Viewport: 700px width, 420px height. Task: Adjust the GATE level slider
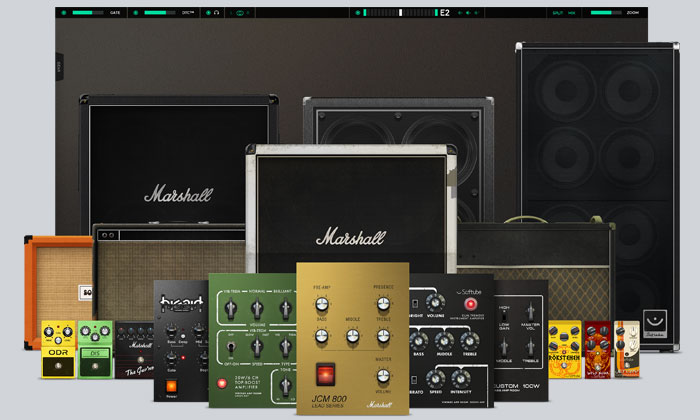88,12
